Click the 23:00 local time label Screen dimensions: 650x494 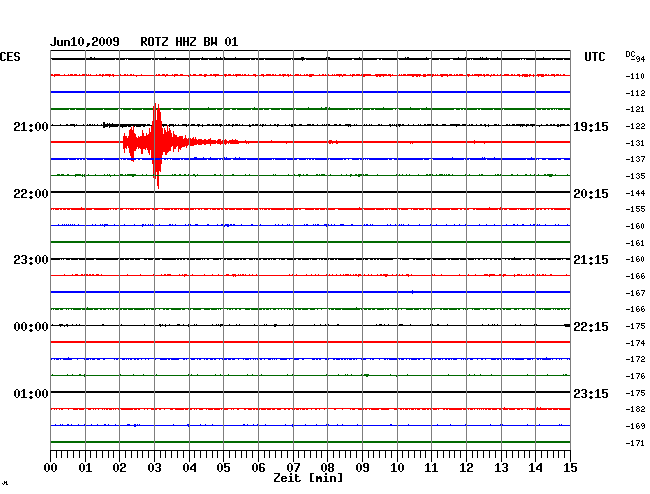[31, 260]
